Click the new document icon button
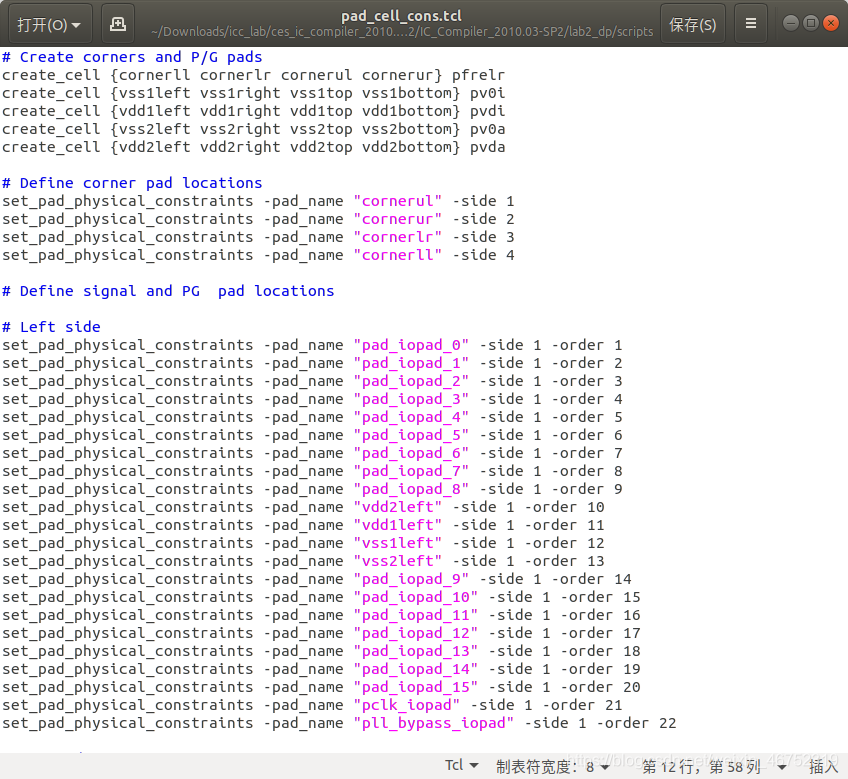This screenshot has width=848, height=779. [118, 24]
